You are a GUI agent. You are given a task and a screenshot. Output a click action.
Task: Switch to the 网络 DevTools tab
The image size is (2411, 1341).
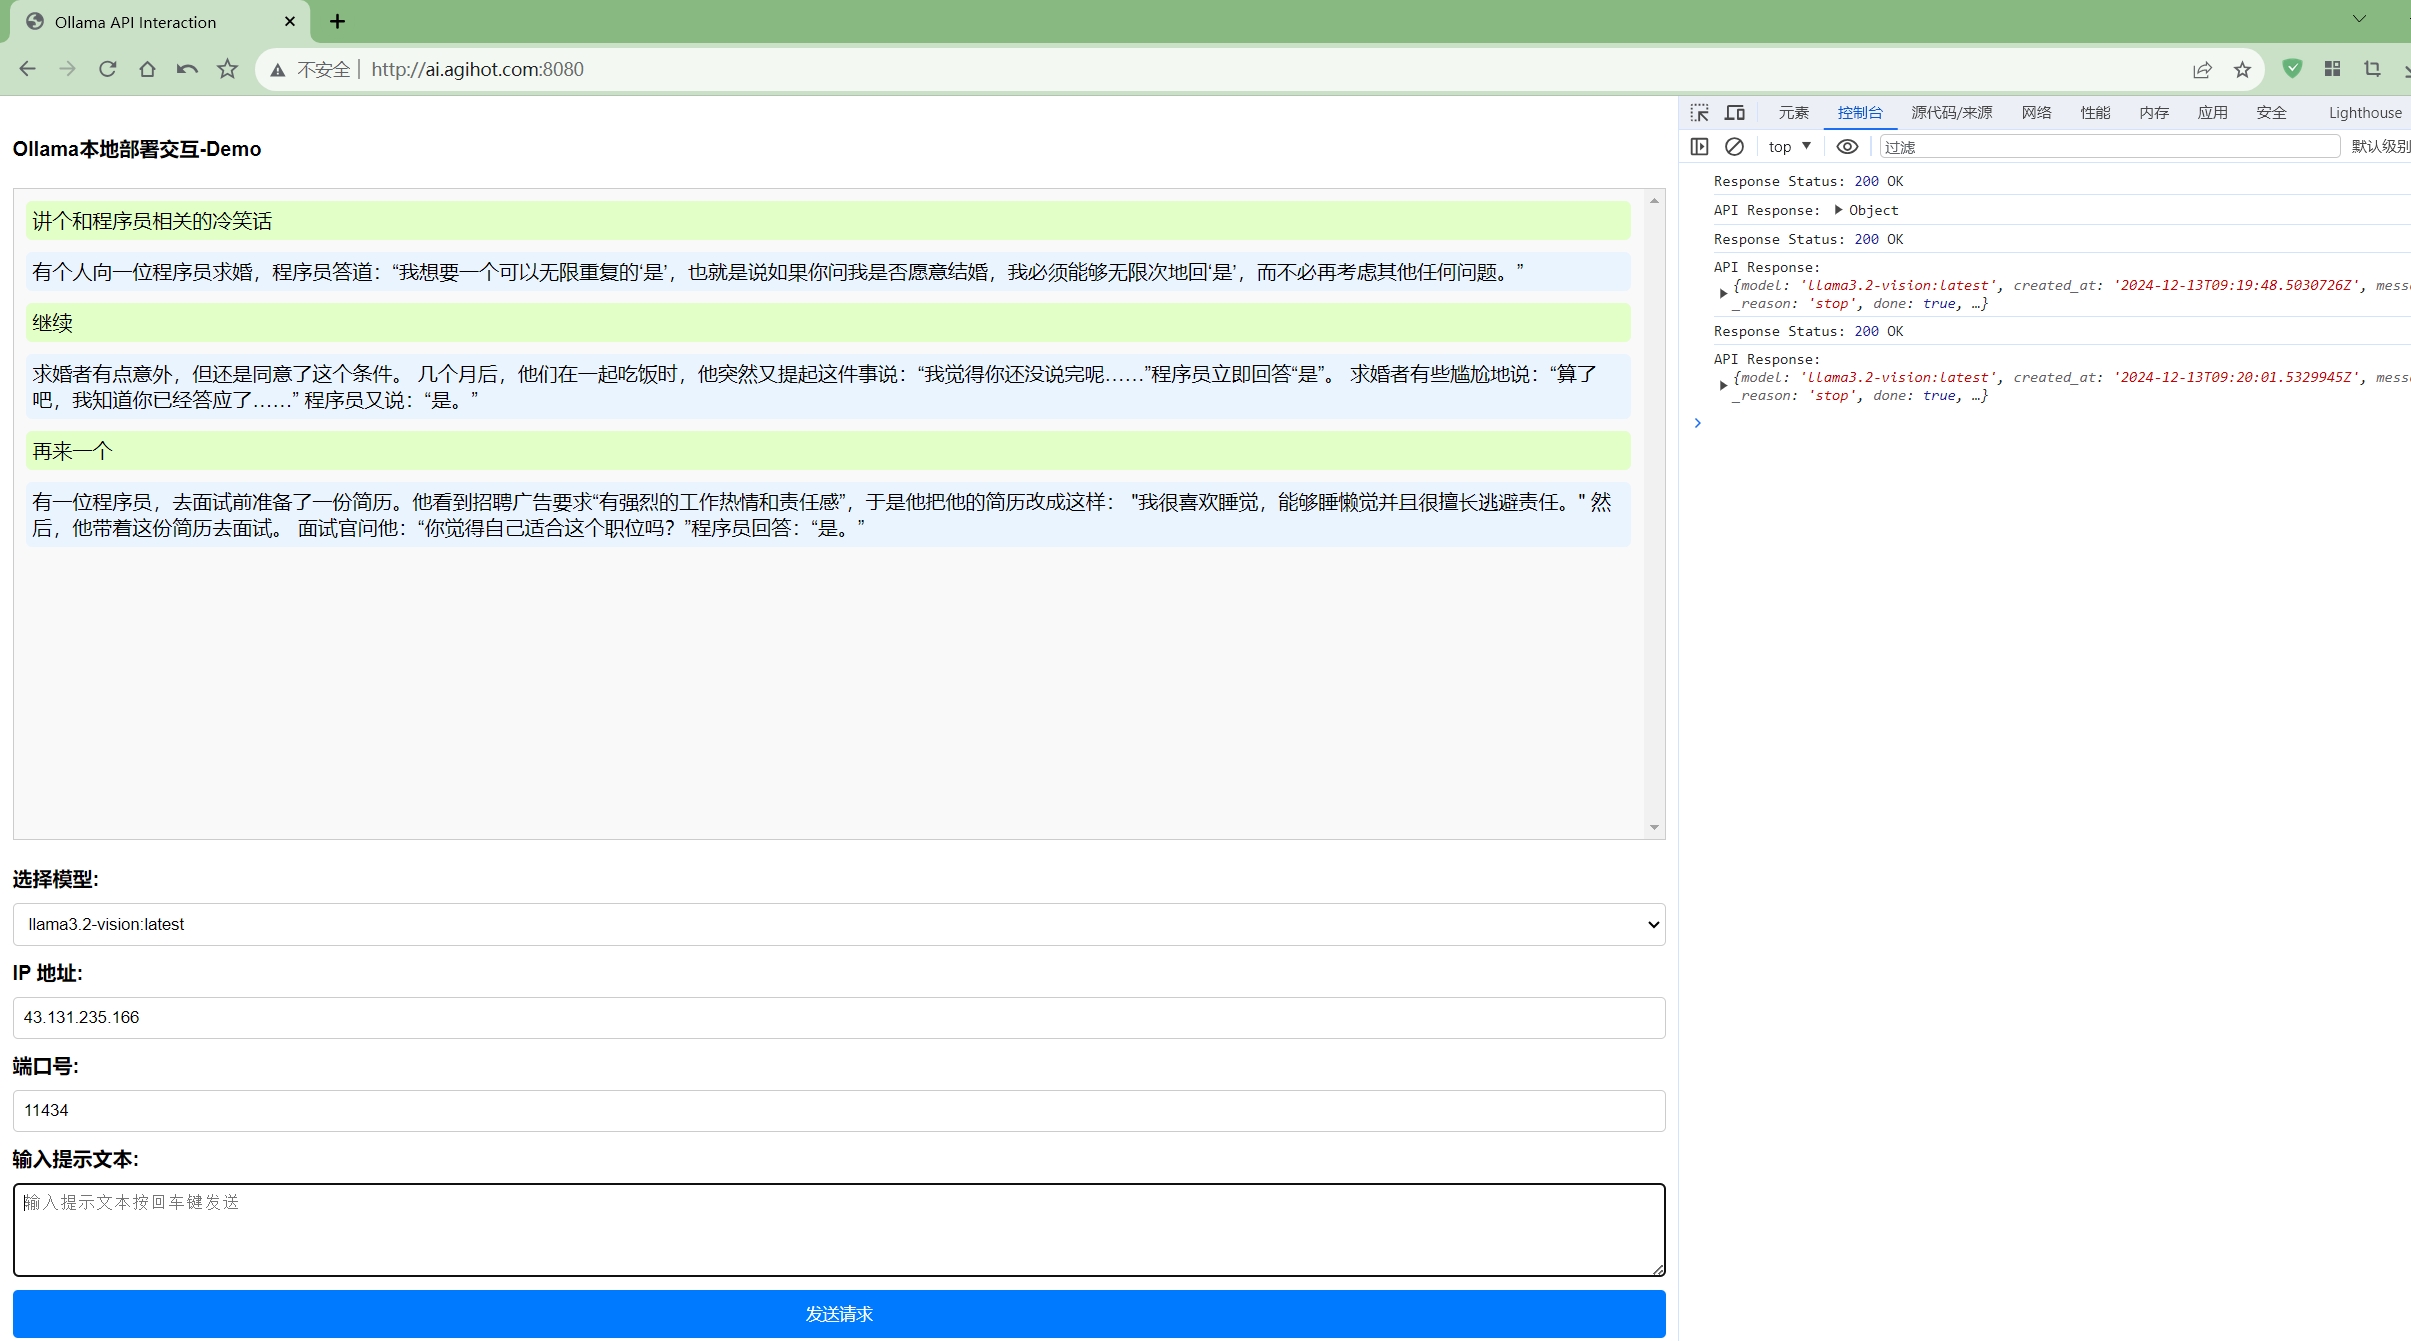click(x=2036, y=113)
